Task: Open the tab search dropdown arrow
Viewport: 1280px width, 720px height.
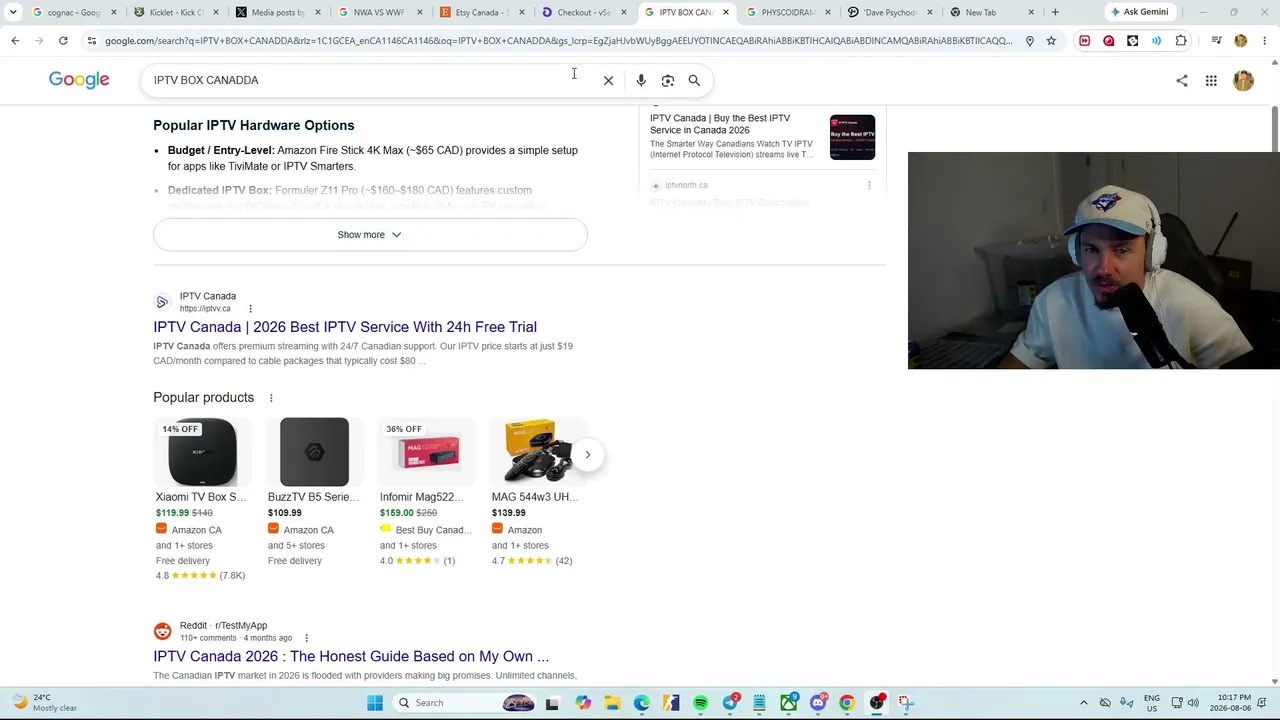Action: pyautogui.click(x=13, y=12)
